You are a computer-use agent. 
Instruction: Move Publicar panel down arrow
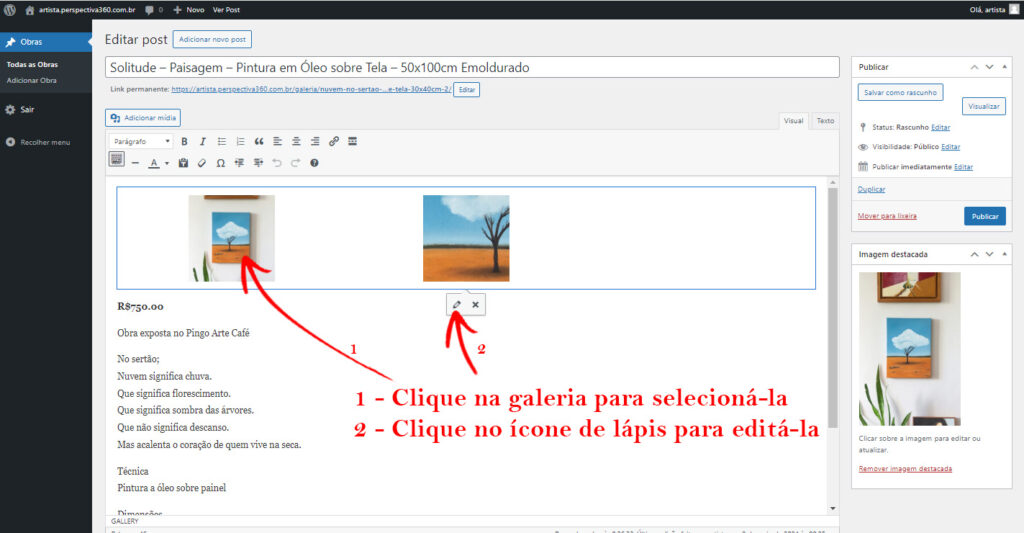(989, 67)
